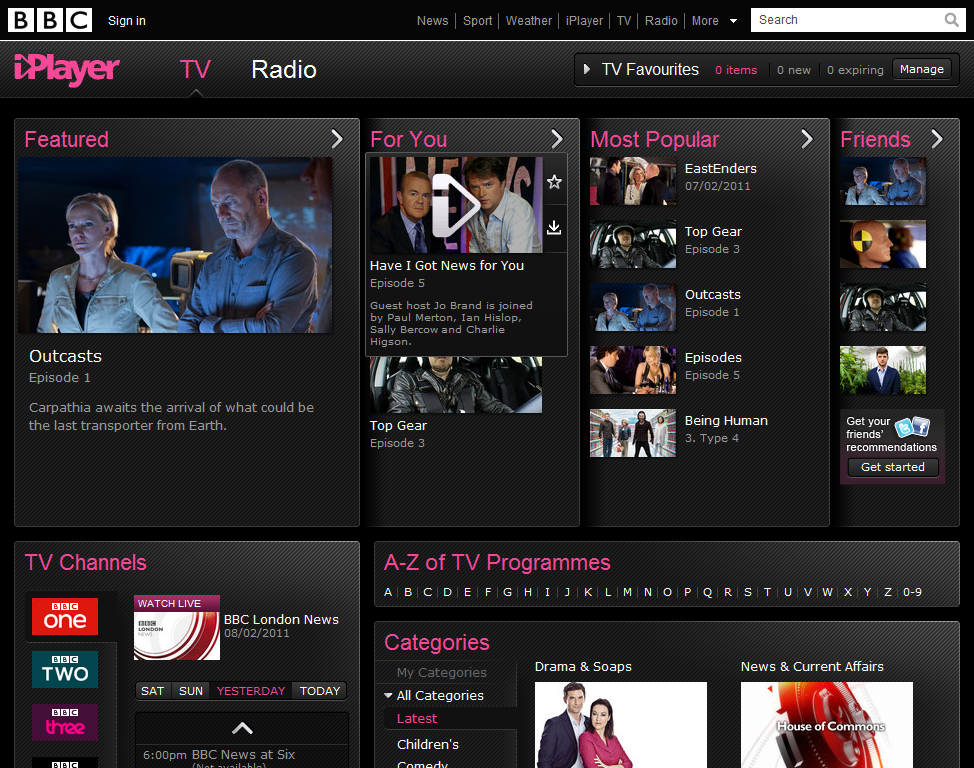Select letter Z in the A-Z list
The width and height of the screenshot is (974, 768).
(888, 592)
